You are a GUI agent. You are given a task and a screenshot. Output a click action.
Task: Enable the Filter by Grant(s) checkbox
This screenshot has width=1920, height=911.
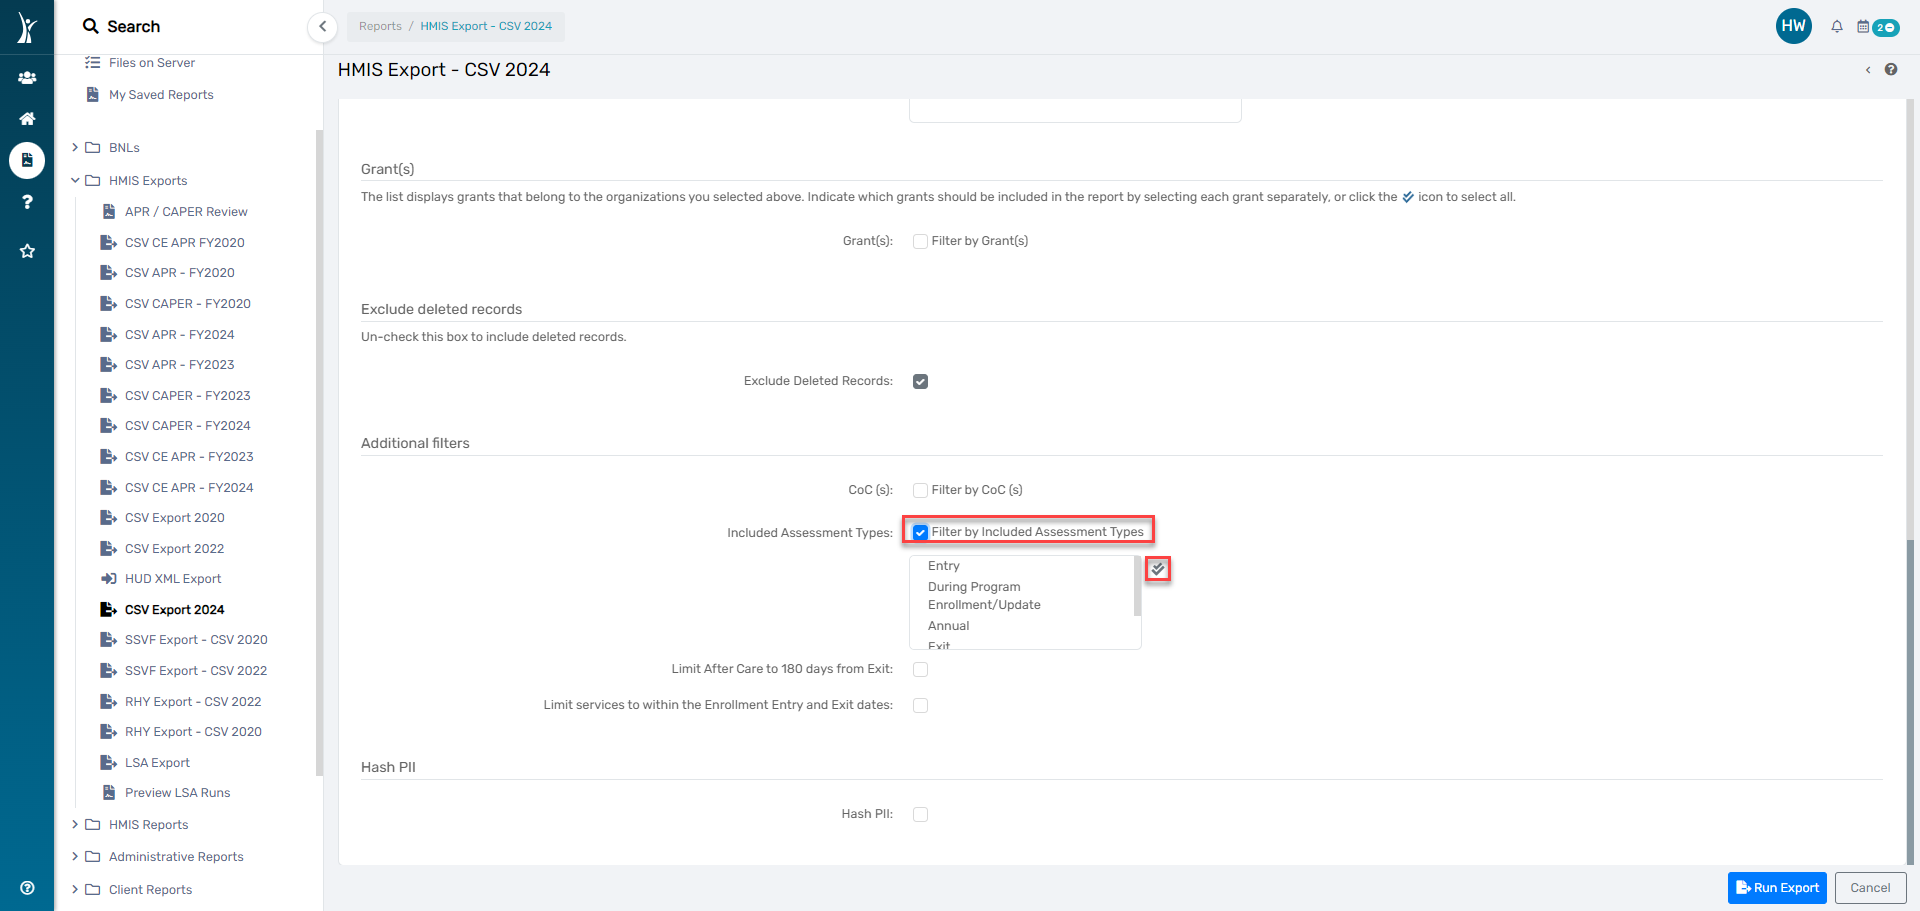[920, 240]
